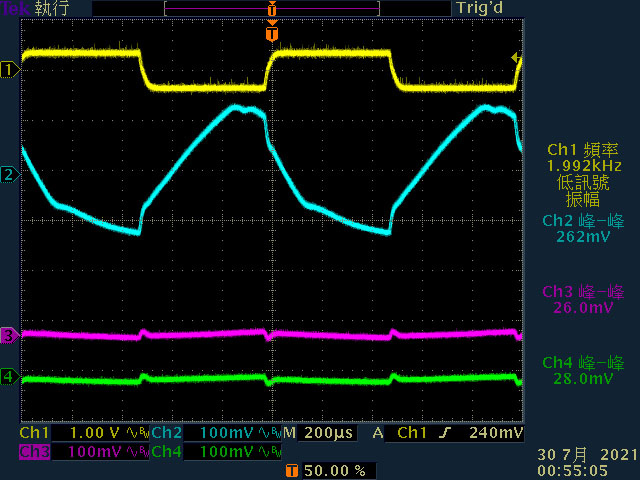Click the 執行 run status text
This screenshot has height=480, width=640.
[52, 8]
